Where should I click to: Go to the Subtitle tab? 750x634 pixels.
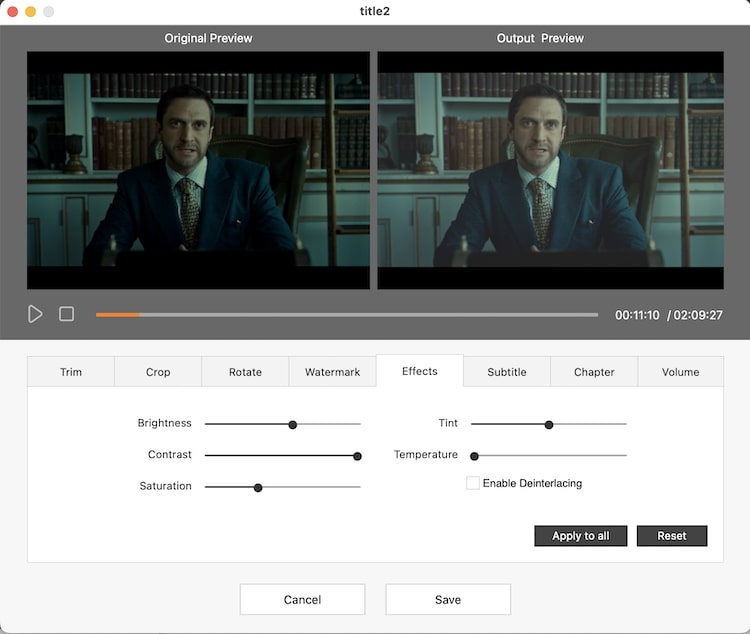pyautogui.click(x=507, y=372)
